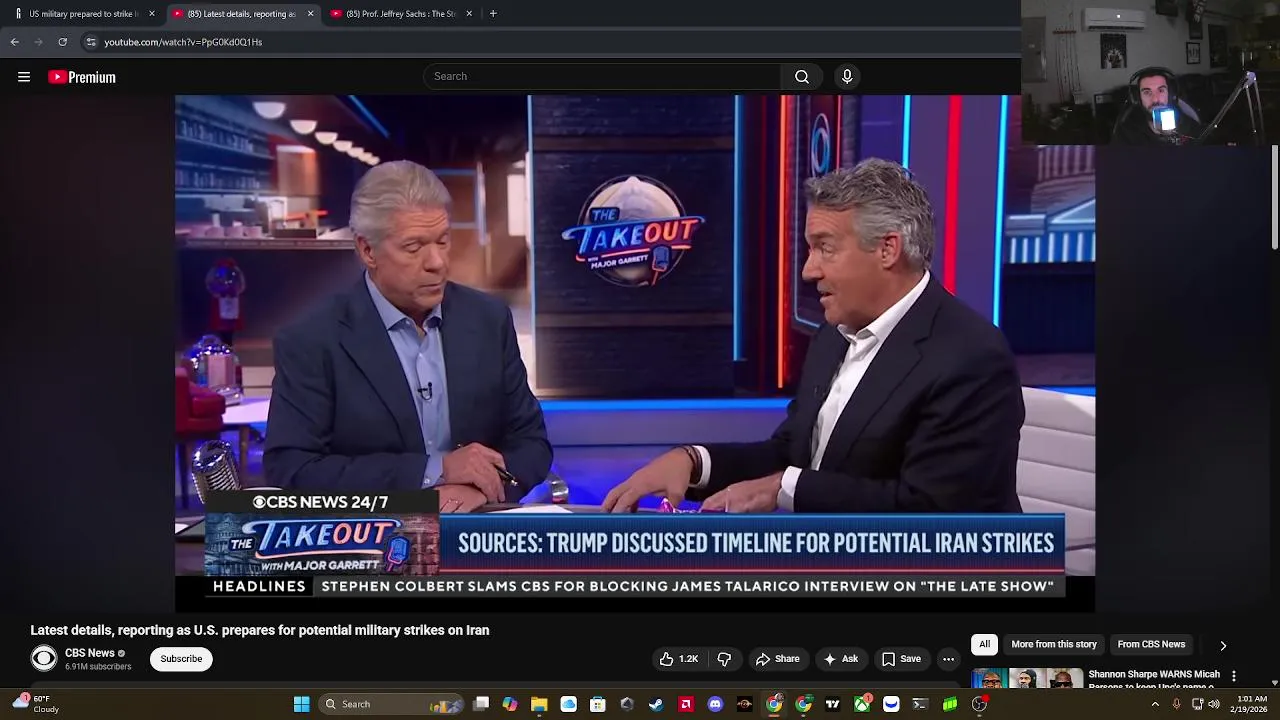Save the video to a playlist
Screen dimensions: 1280x720
[x=901, y=659]
